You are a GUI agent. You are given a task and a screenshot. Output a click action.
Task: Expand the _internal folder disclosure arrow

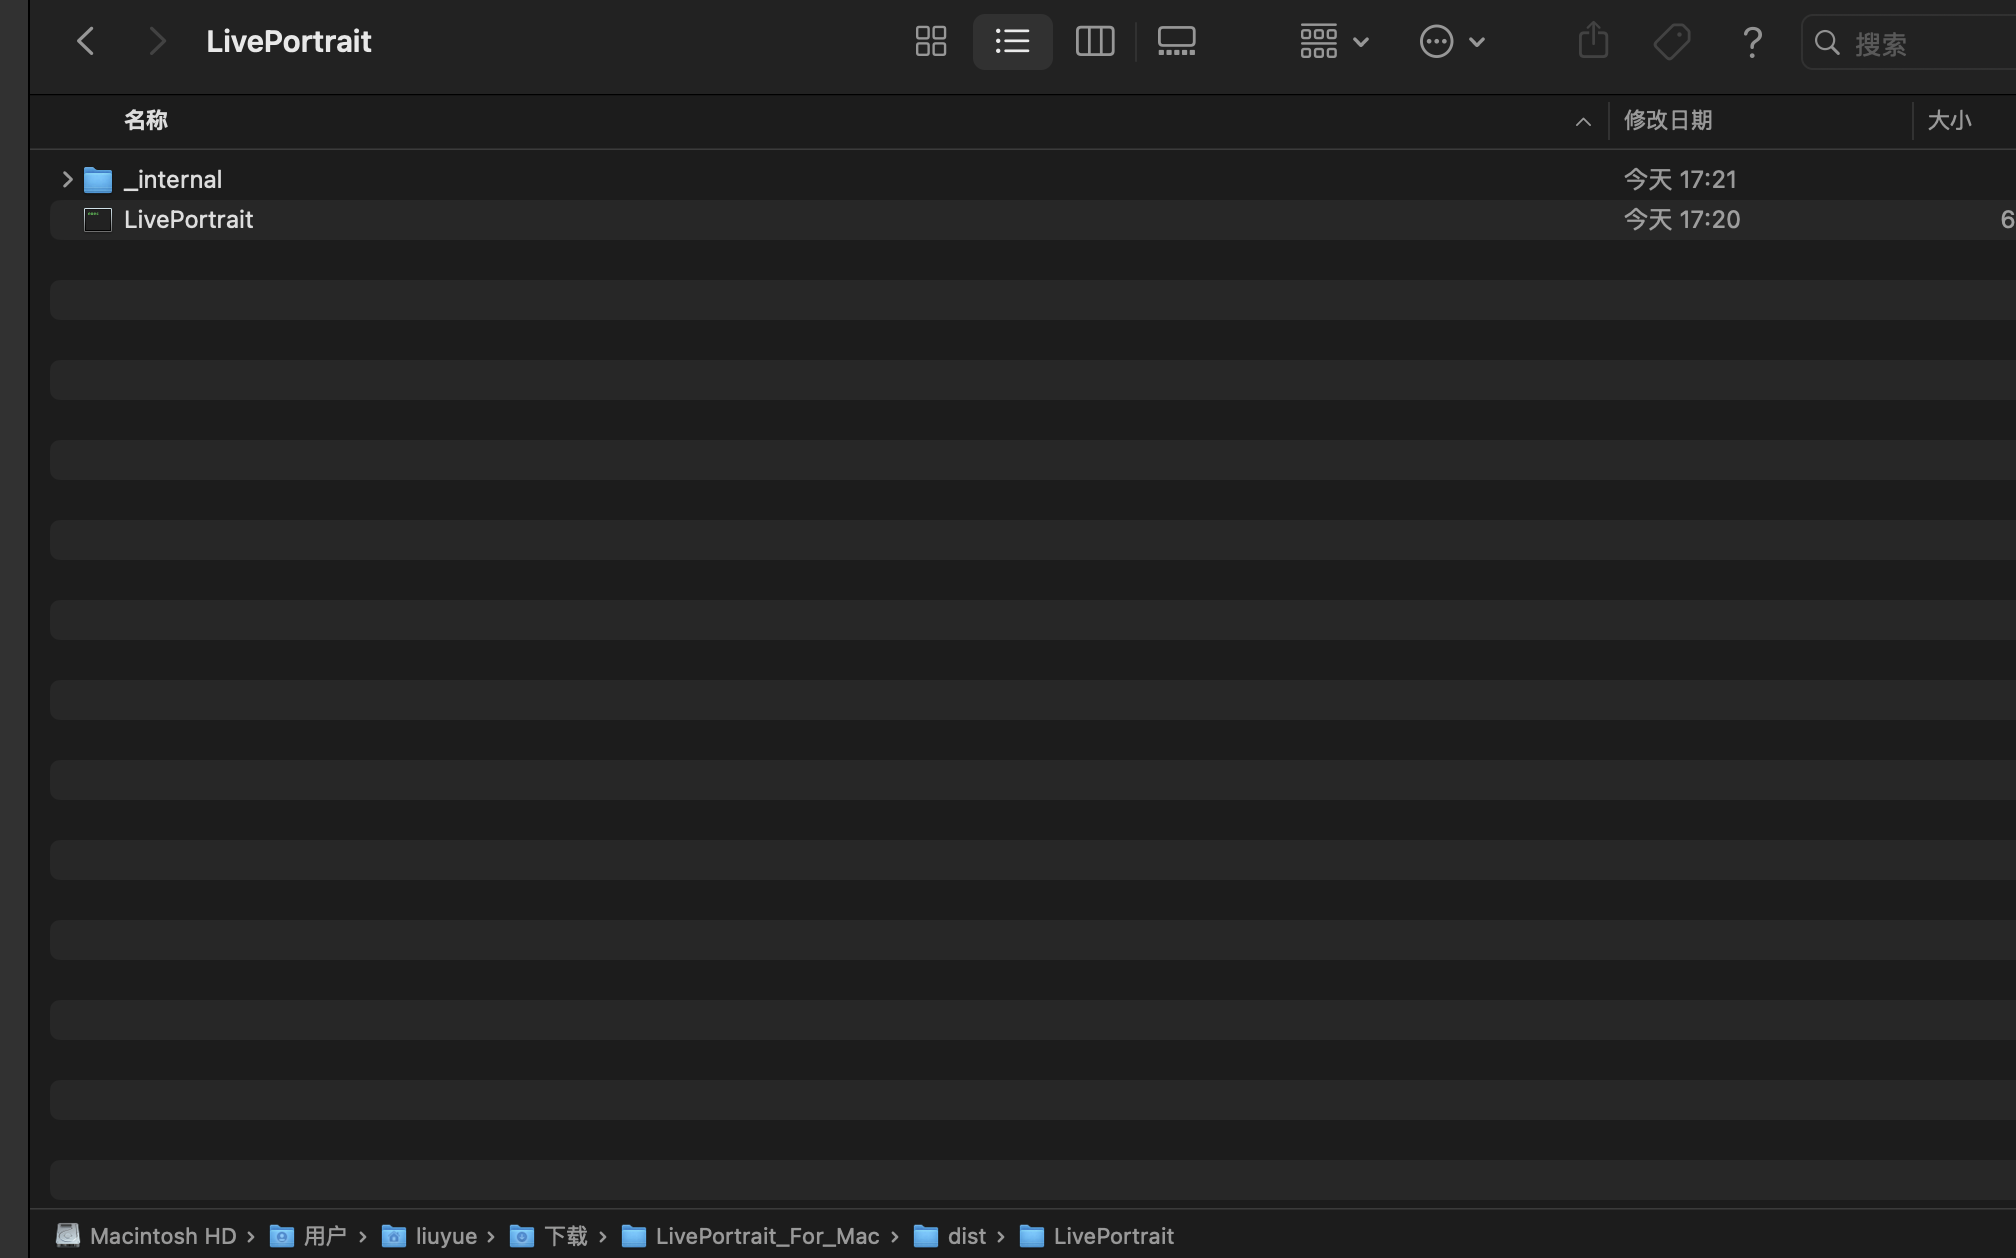click(67, 180)
